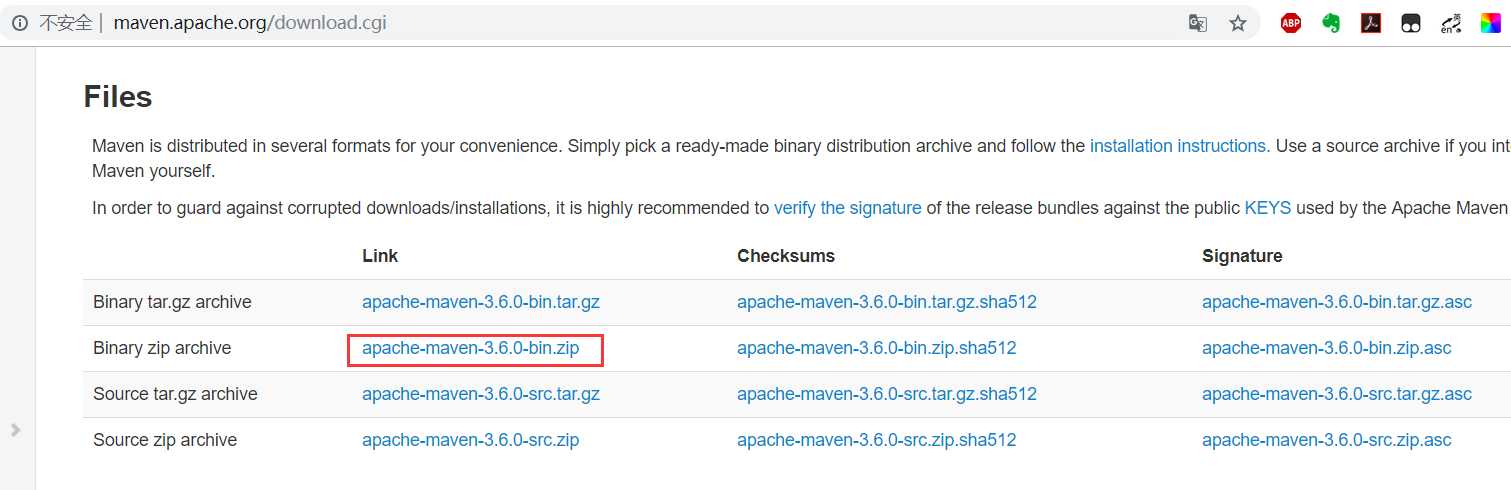Download apache-maven-3.6.0-src.tar.gz source archive

pos(481,394)
